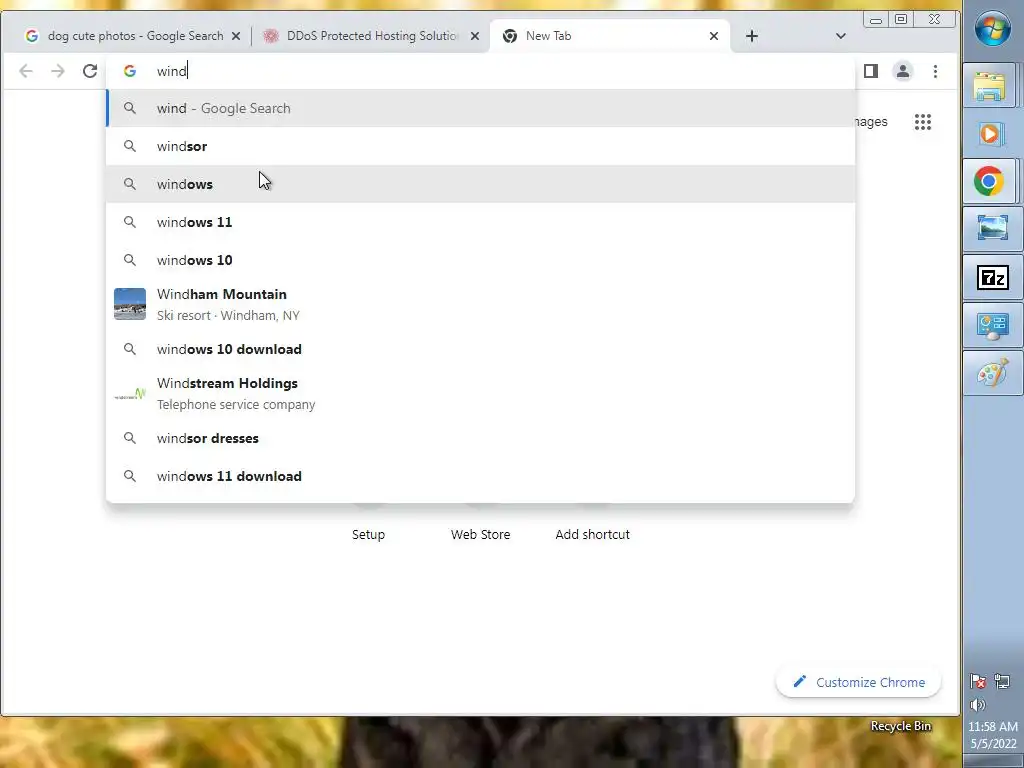1024x768 pixels.
Task: Click the clock showing 11:58 AM
Action: 993,726
